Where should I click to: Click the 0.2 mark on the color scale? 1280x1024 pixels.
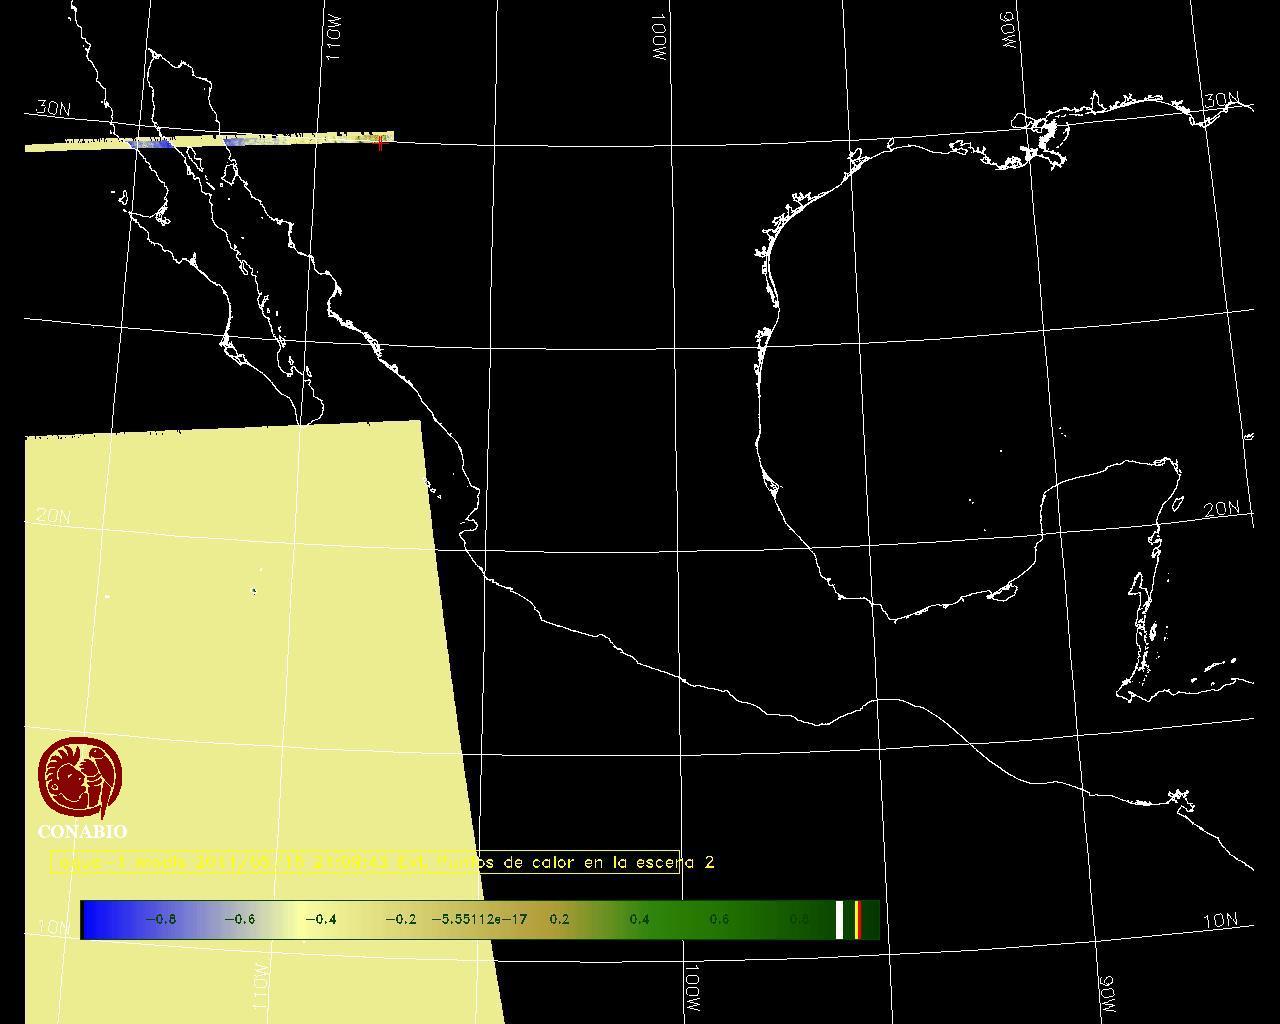click(x=559, y=919)
